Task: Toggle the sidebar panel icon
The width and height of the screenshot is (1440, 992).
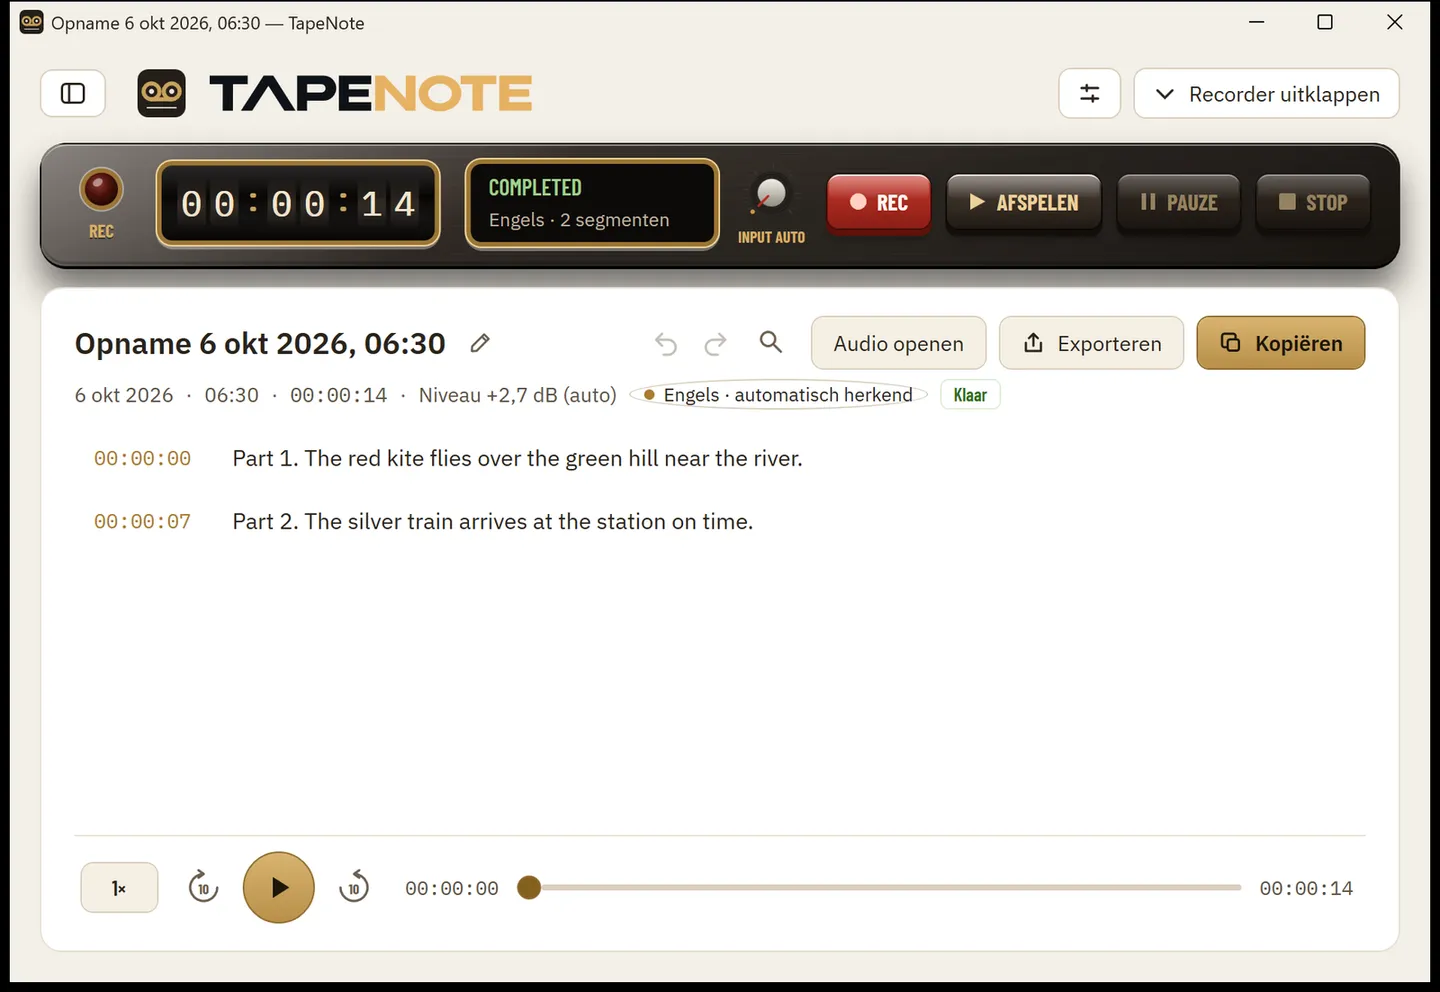Action: point(73,94)
